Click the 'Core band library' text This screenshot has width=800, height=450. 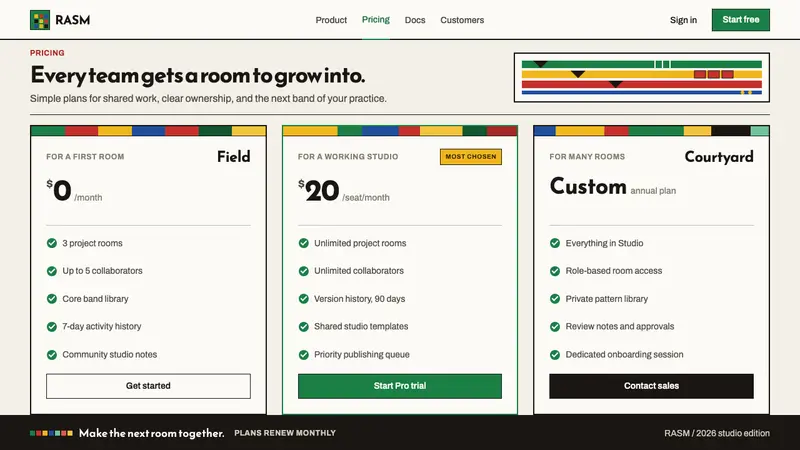[x=95, y=299]
